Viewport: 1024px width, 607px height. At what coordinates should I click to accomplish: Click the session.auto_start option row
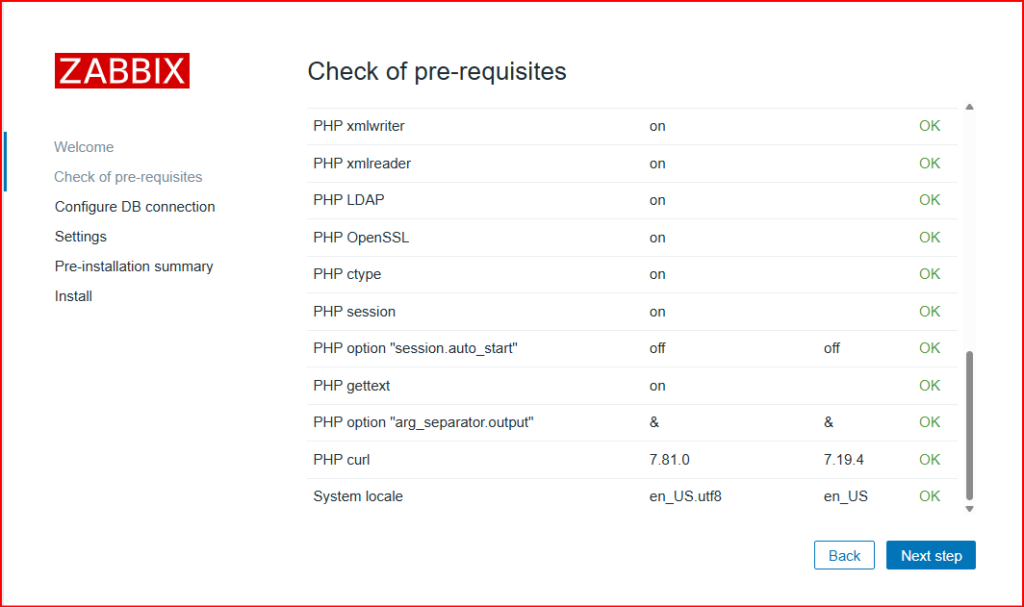[632, 348]
